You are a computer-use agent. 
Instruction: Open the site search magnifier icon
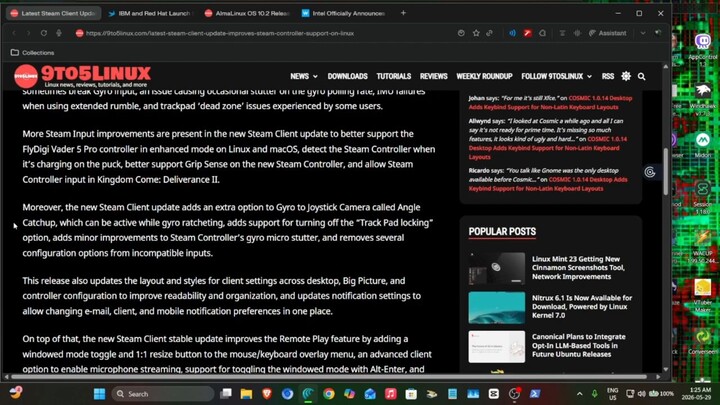point(641,77)
